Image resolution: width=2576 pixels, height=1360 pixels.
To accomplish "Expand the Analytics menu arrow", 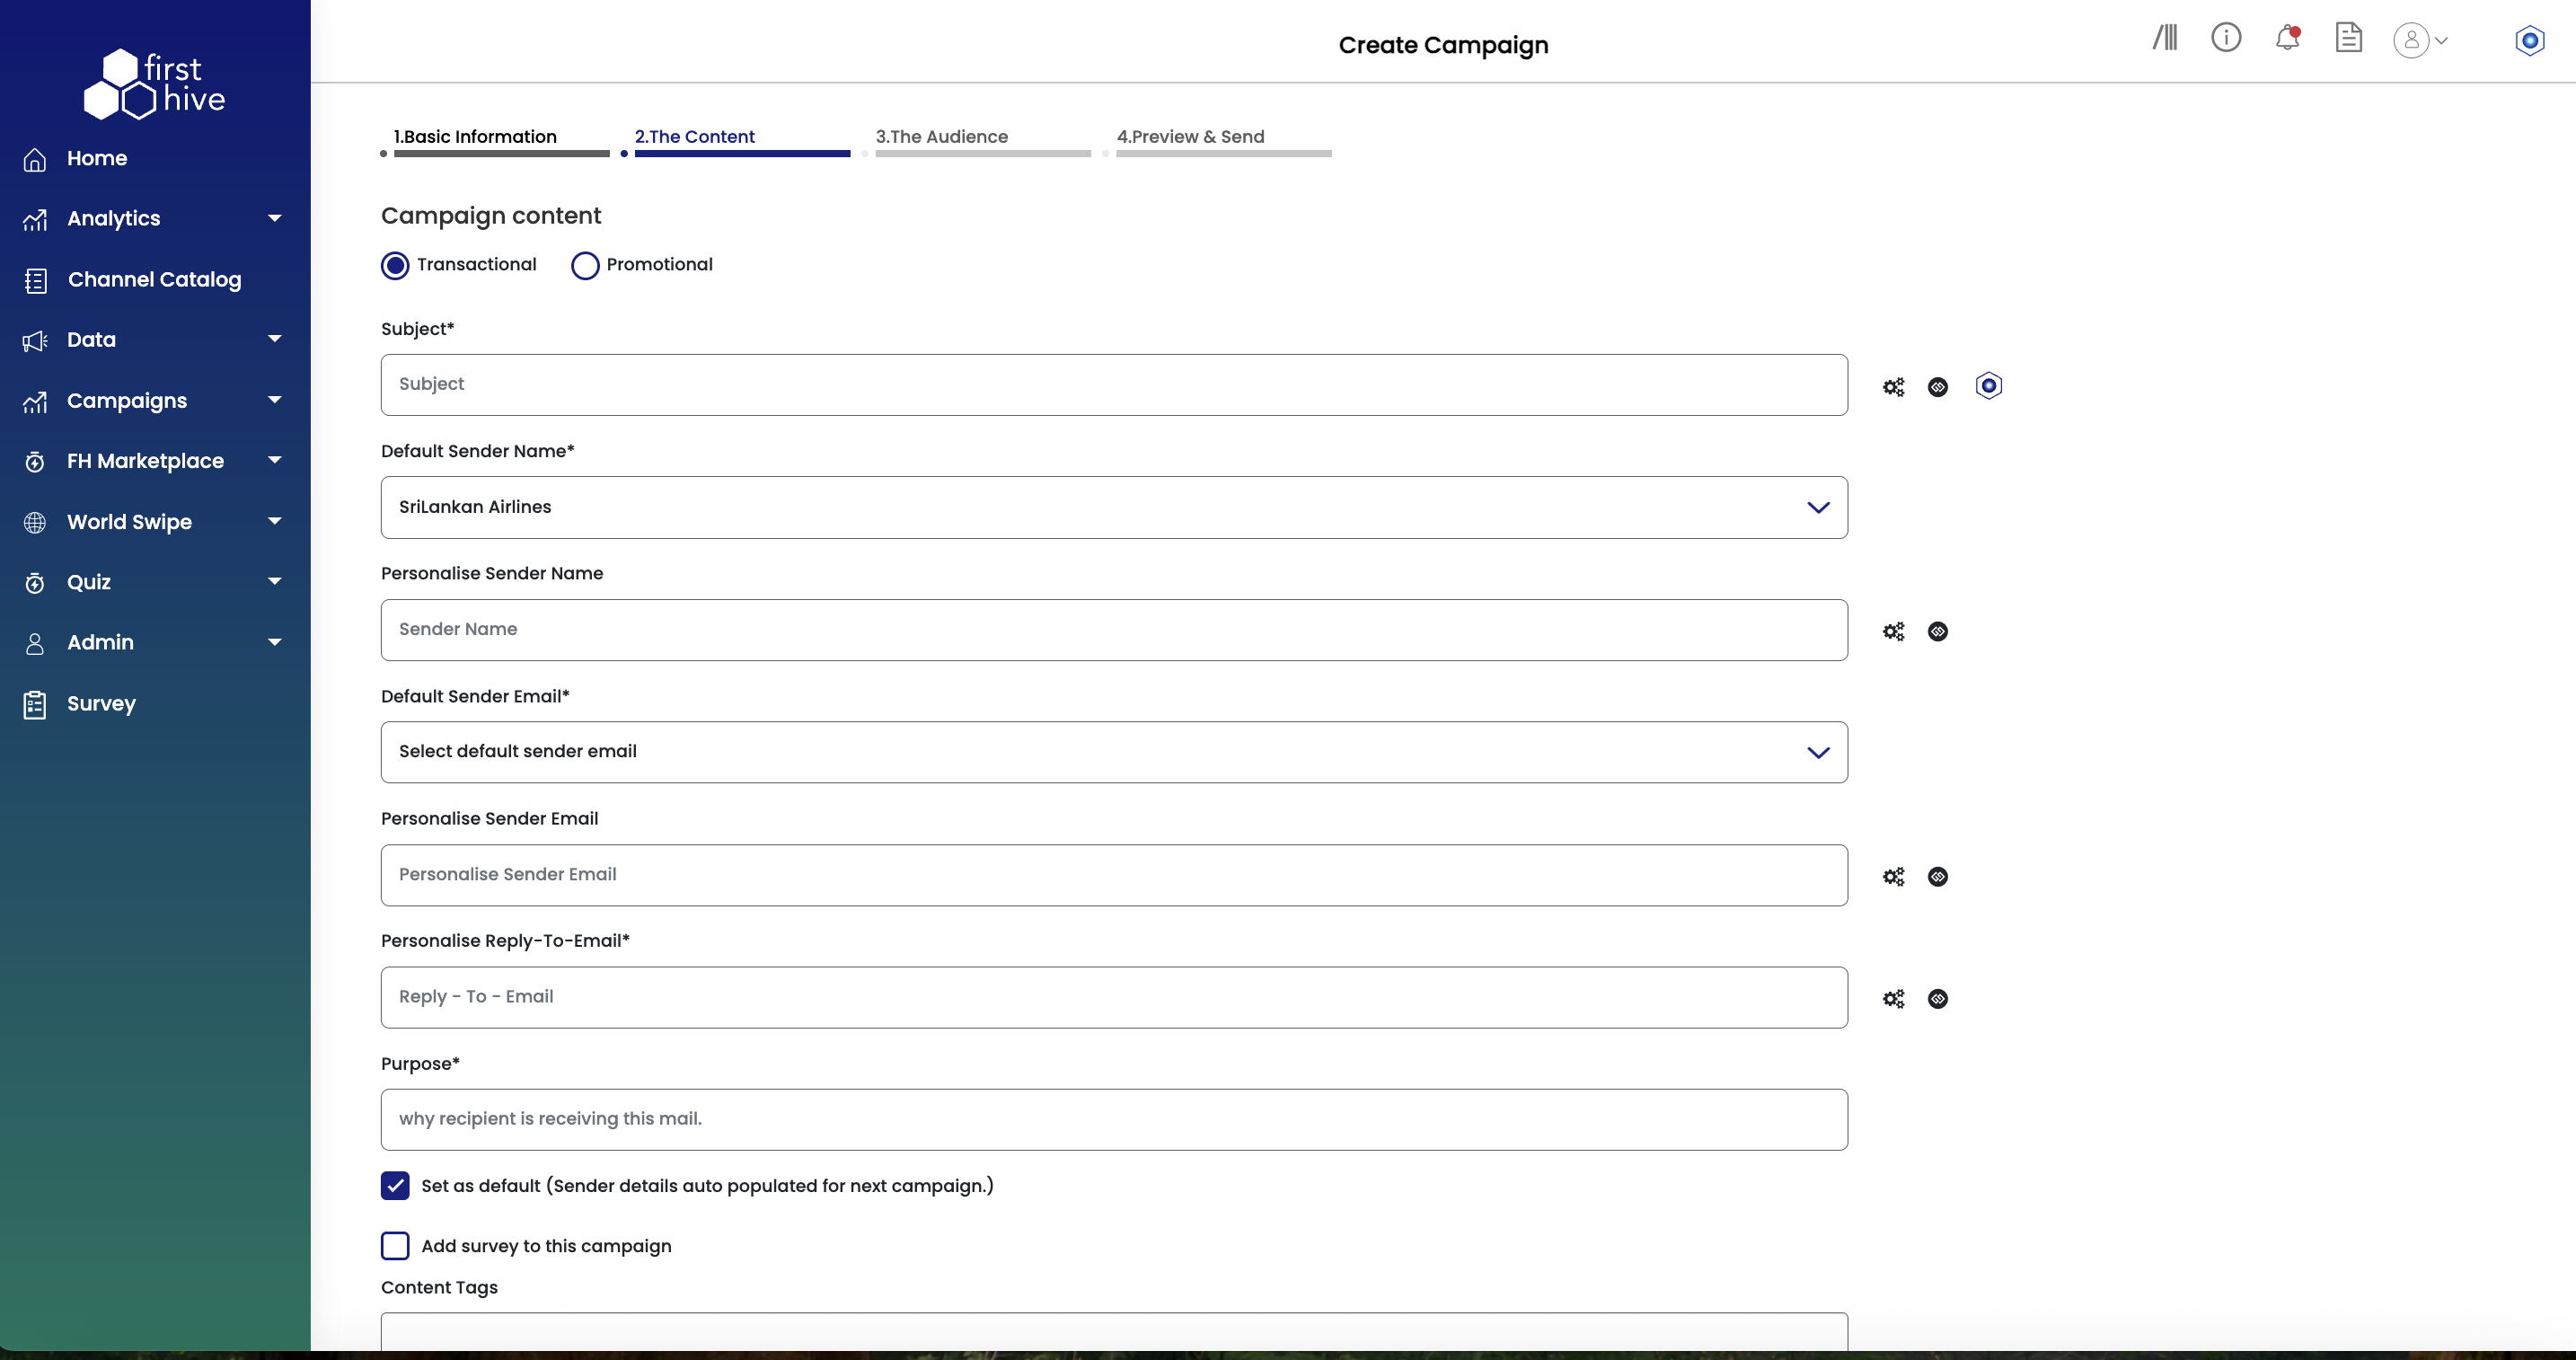I will (x=274, y=218).
